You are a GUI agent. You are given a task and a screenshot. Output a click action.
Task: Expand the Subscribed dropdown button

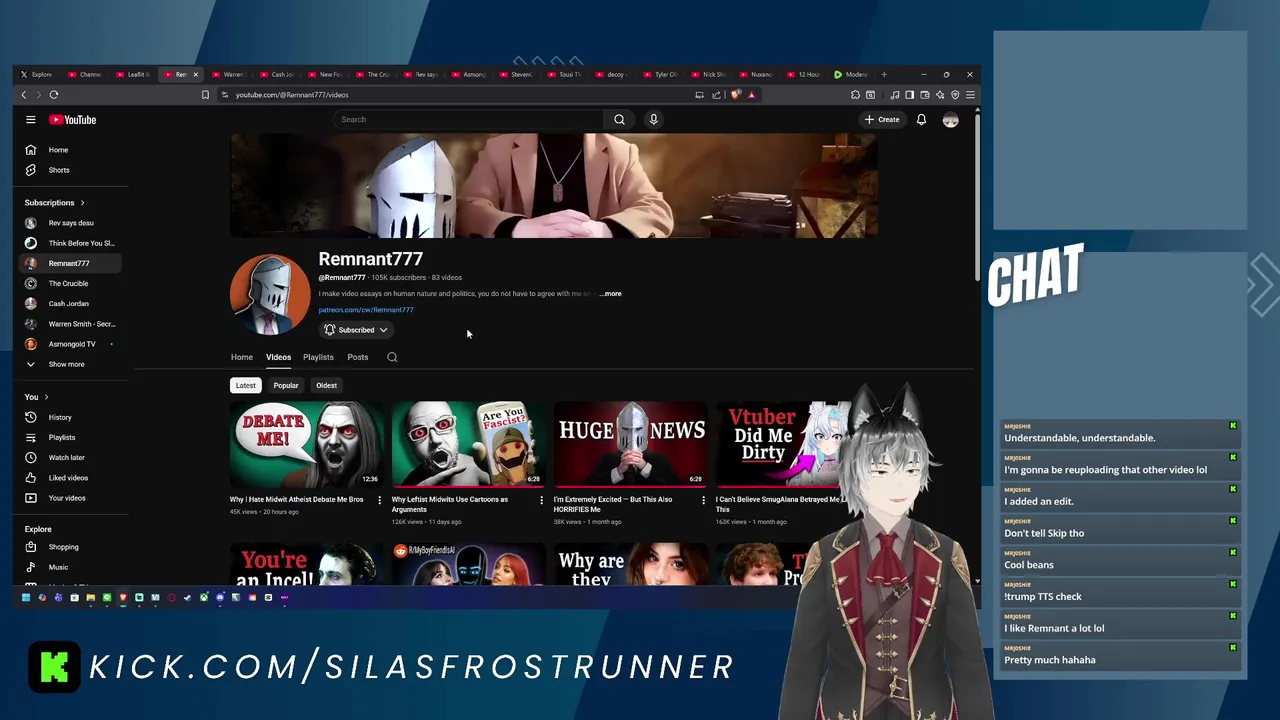356,330
